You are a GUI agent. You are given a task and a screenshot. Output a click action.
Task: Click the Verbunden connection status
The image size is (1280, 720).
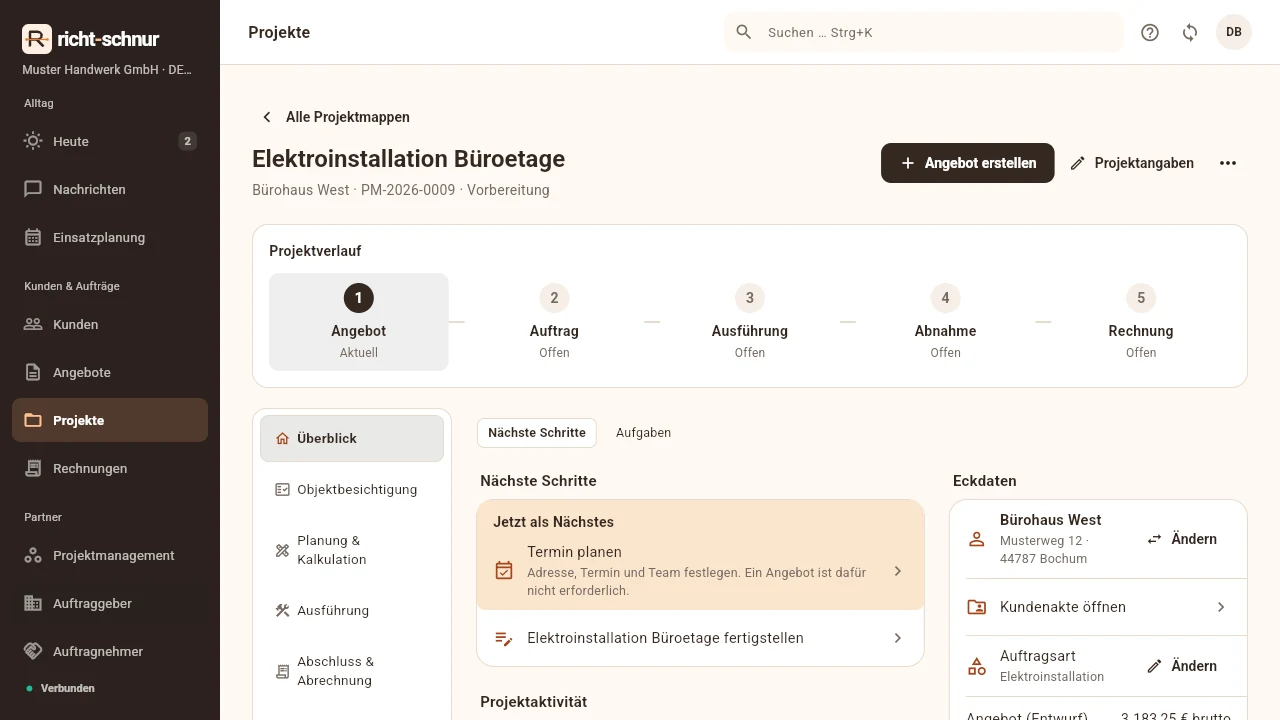point(61,688)
